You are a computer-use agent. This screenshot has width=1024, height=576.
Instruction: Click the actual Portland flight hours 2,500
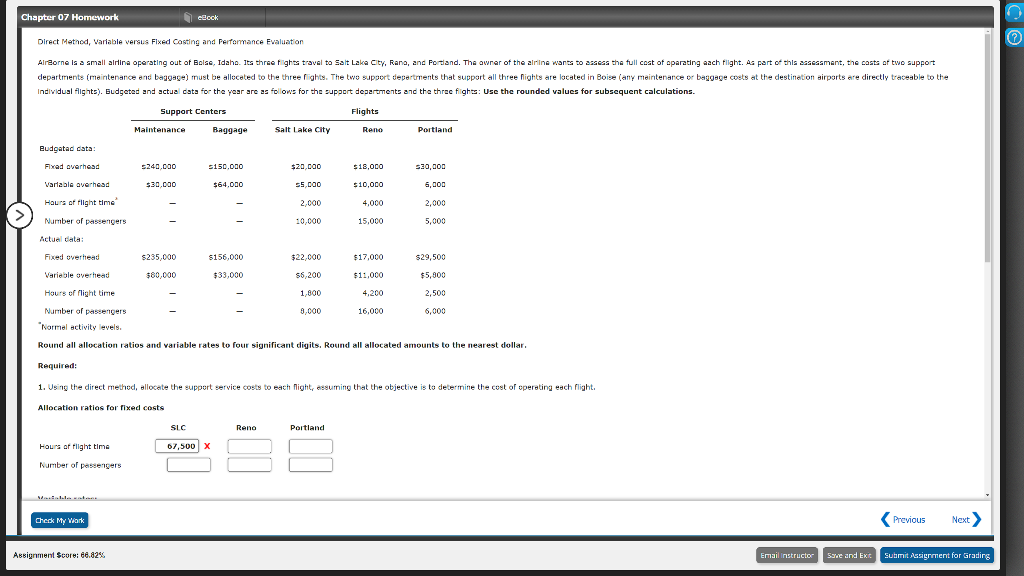tap(435, 293)
